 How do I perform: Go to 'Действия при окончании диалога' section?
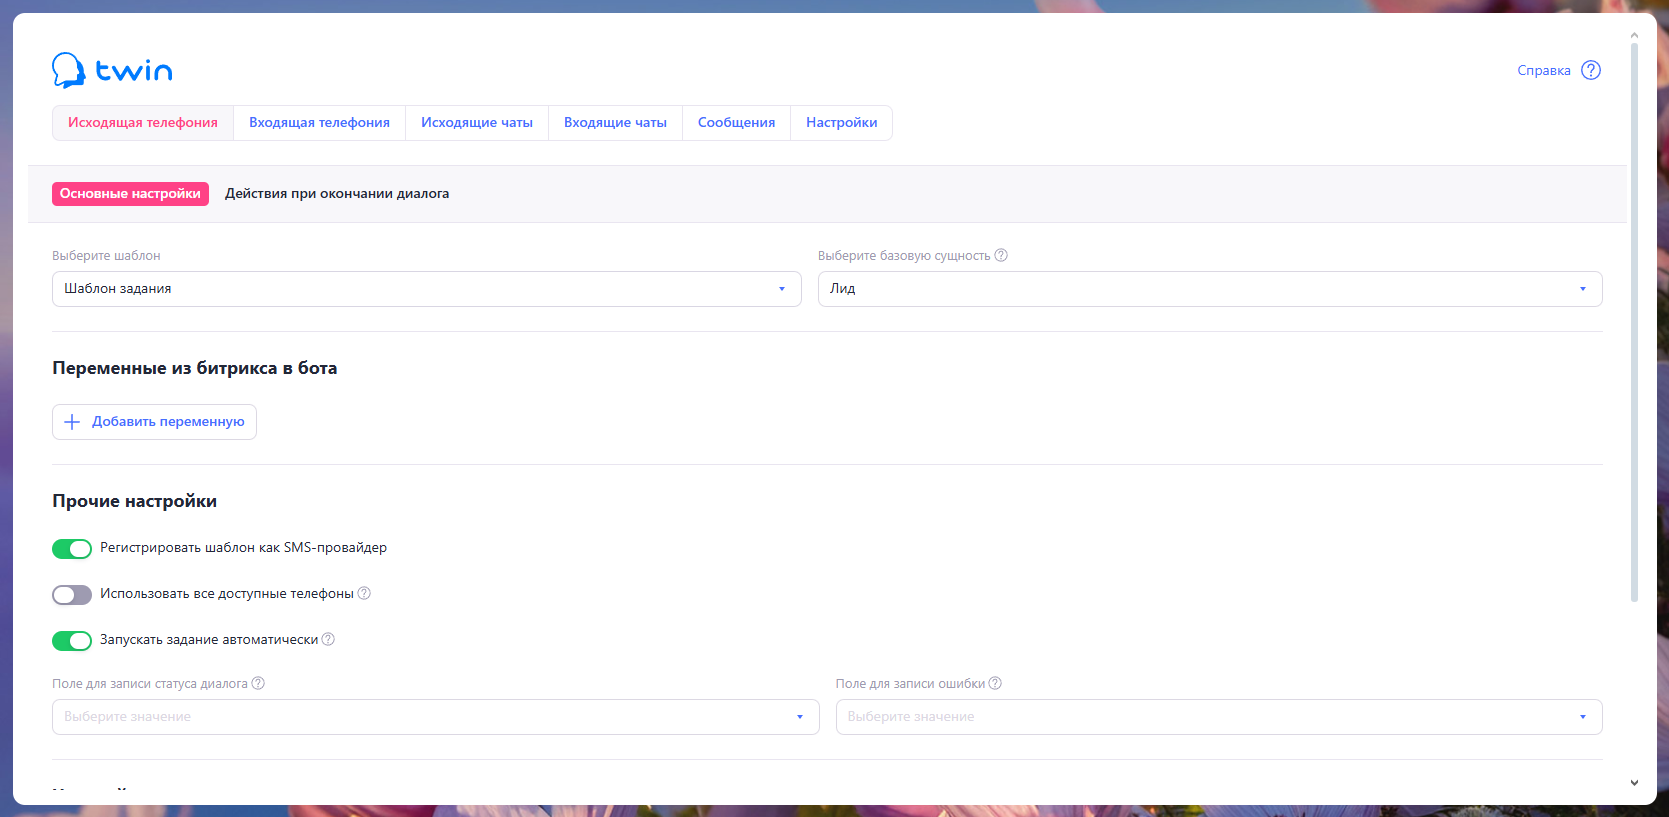pos(337,194)
